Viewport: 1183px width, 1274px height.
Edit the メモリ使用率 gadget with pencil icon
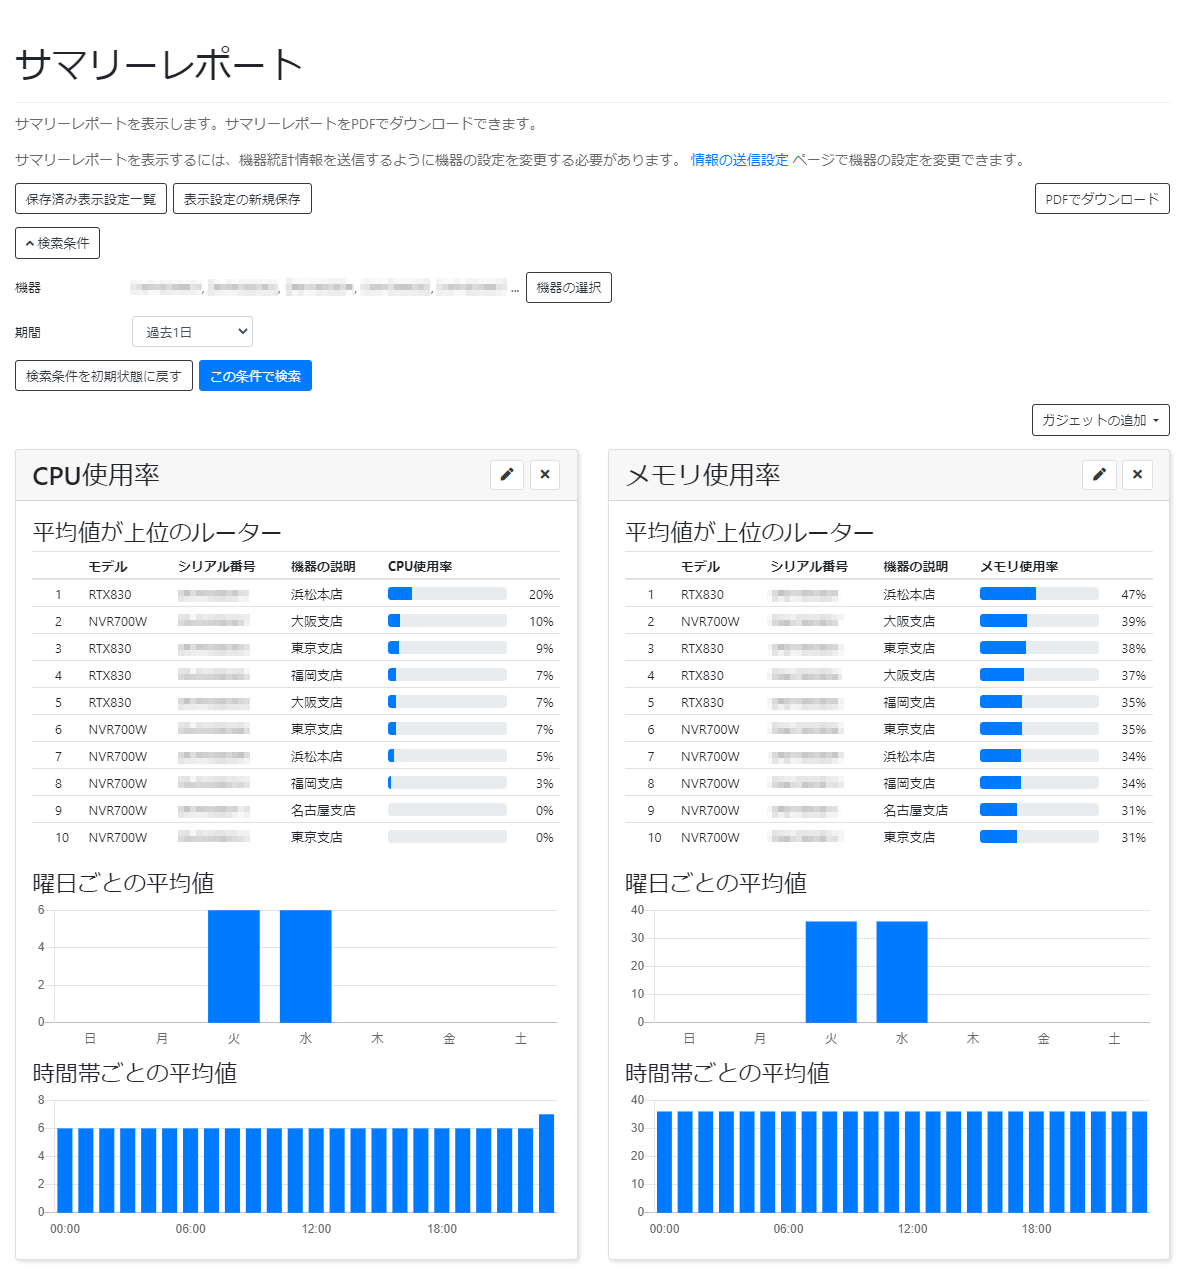pyautogui.click(x=1099, y=475)
